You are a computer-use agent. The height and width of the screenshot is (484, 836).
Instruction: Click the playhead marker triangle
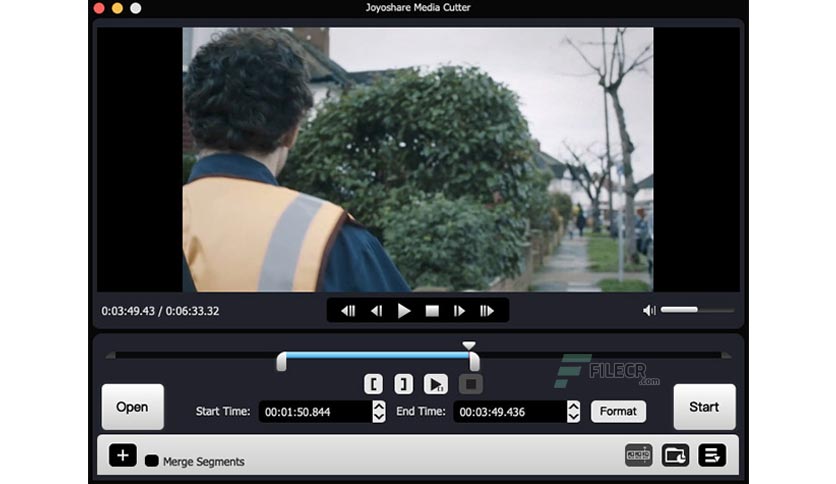[469, 345]
